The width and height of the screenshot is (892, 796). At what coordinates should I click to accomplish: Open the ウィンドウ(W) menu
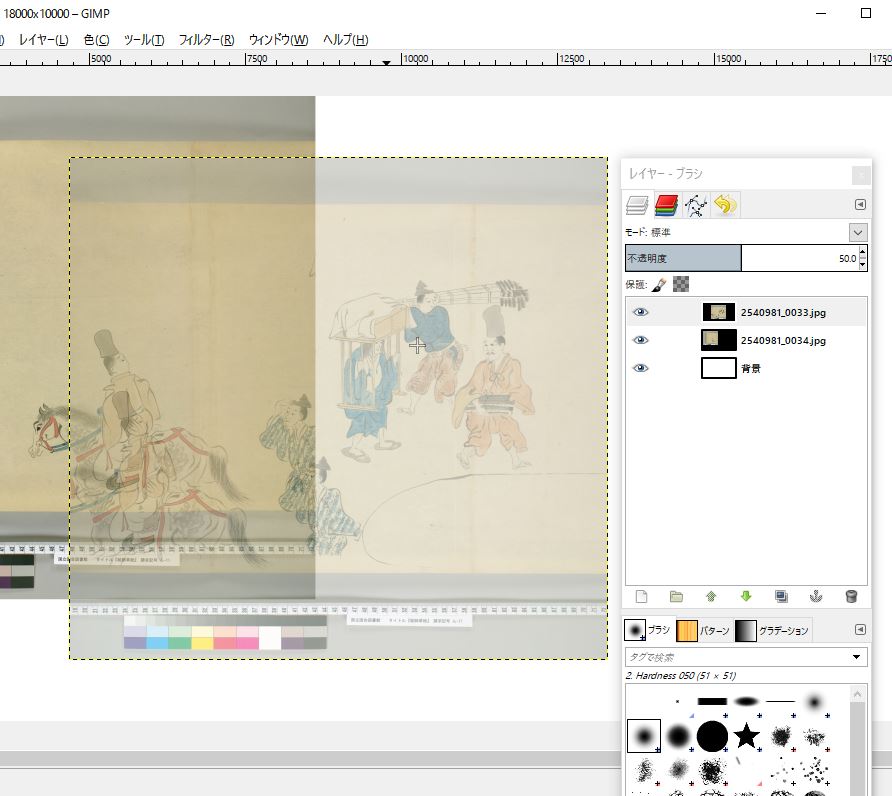[x=279, y=40]
